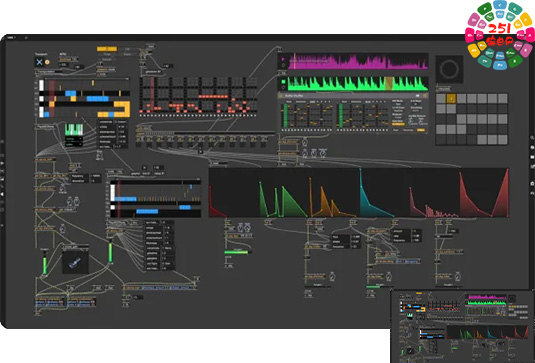Click inside the magenta waveform display

click(x=358, y=61)
